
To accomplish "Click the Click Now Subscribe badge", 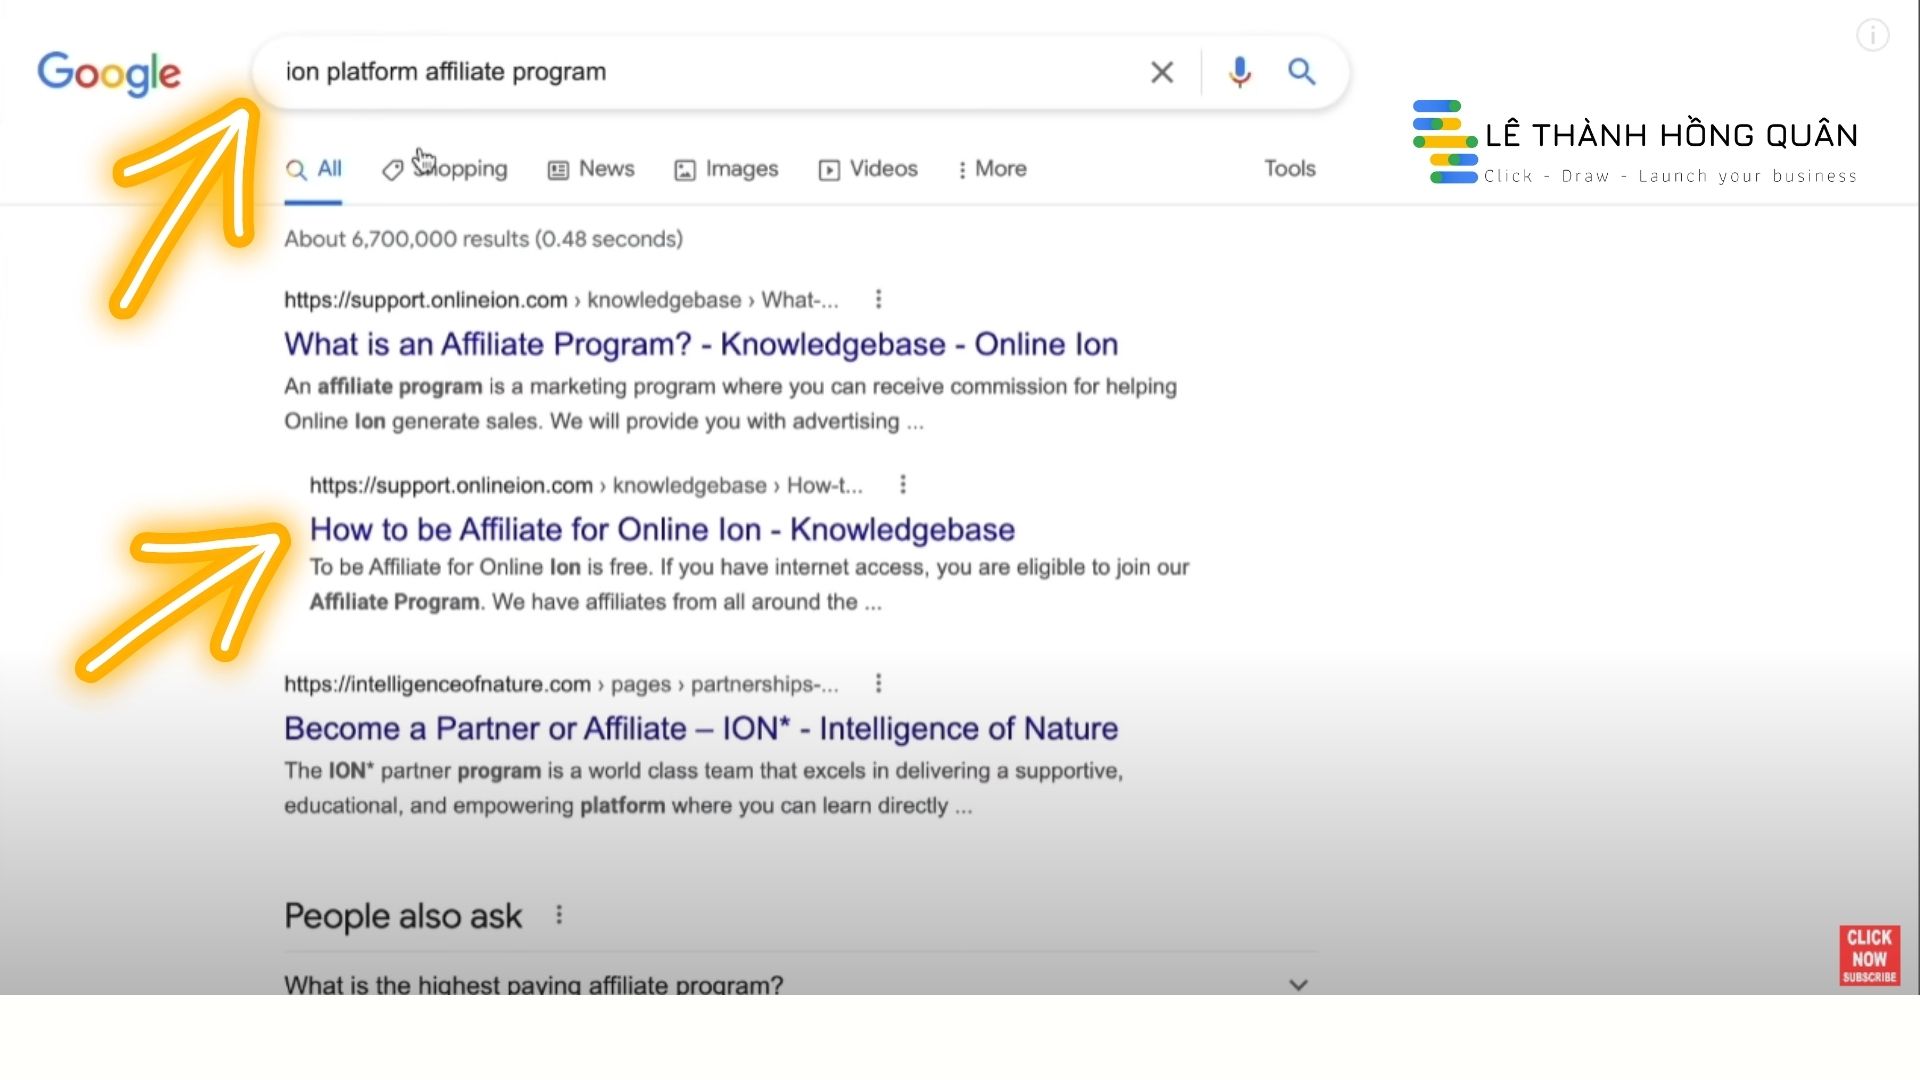I will (x=1868, y=955).
